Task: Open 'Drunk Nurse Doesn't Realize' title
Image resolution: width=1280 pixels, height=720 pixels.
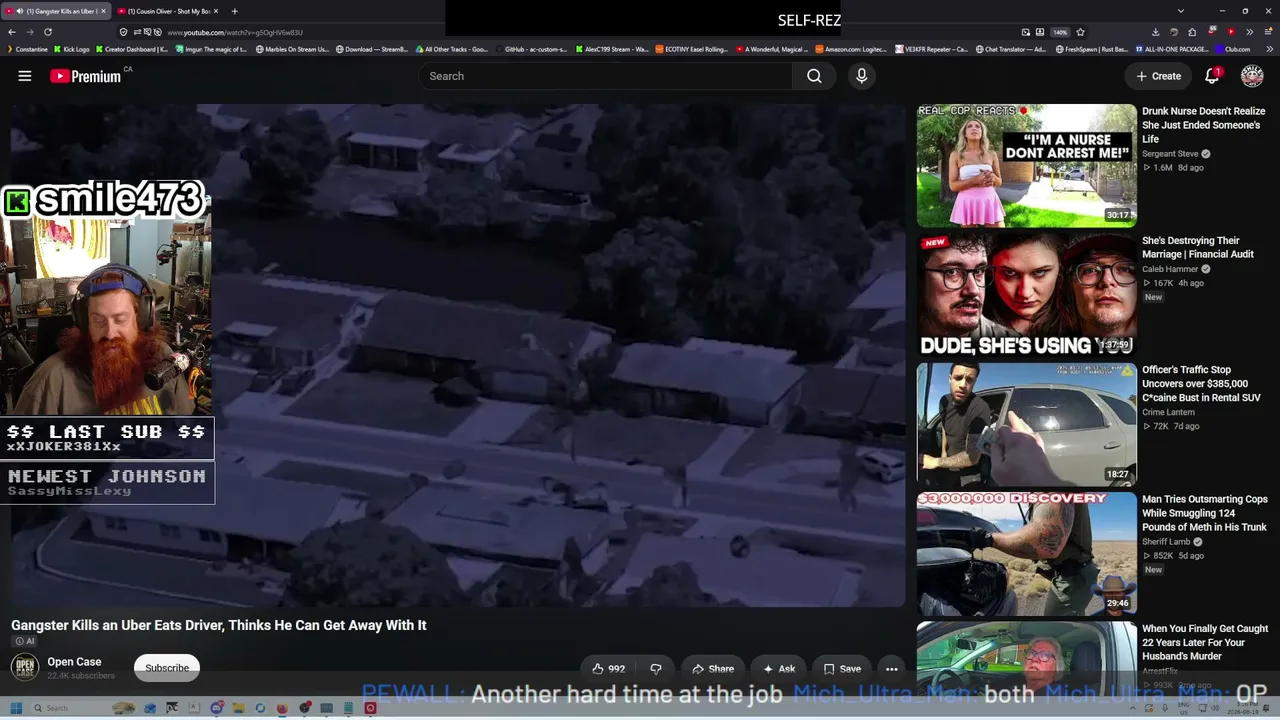Action: click(x=1204, y=125)
